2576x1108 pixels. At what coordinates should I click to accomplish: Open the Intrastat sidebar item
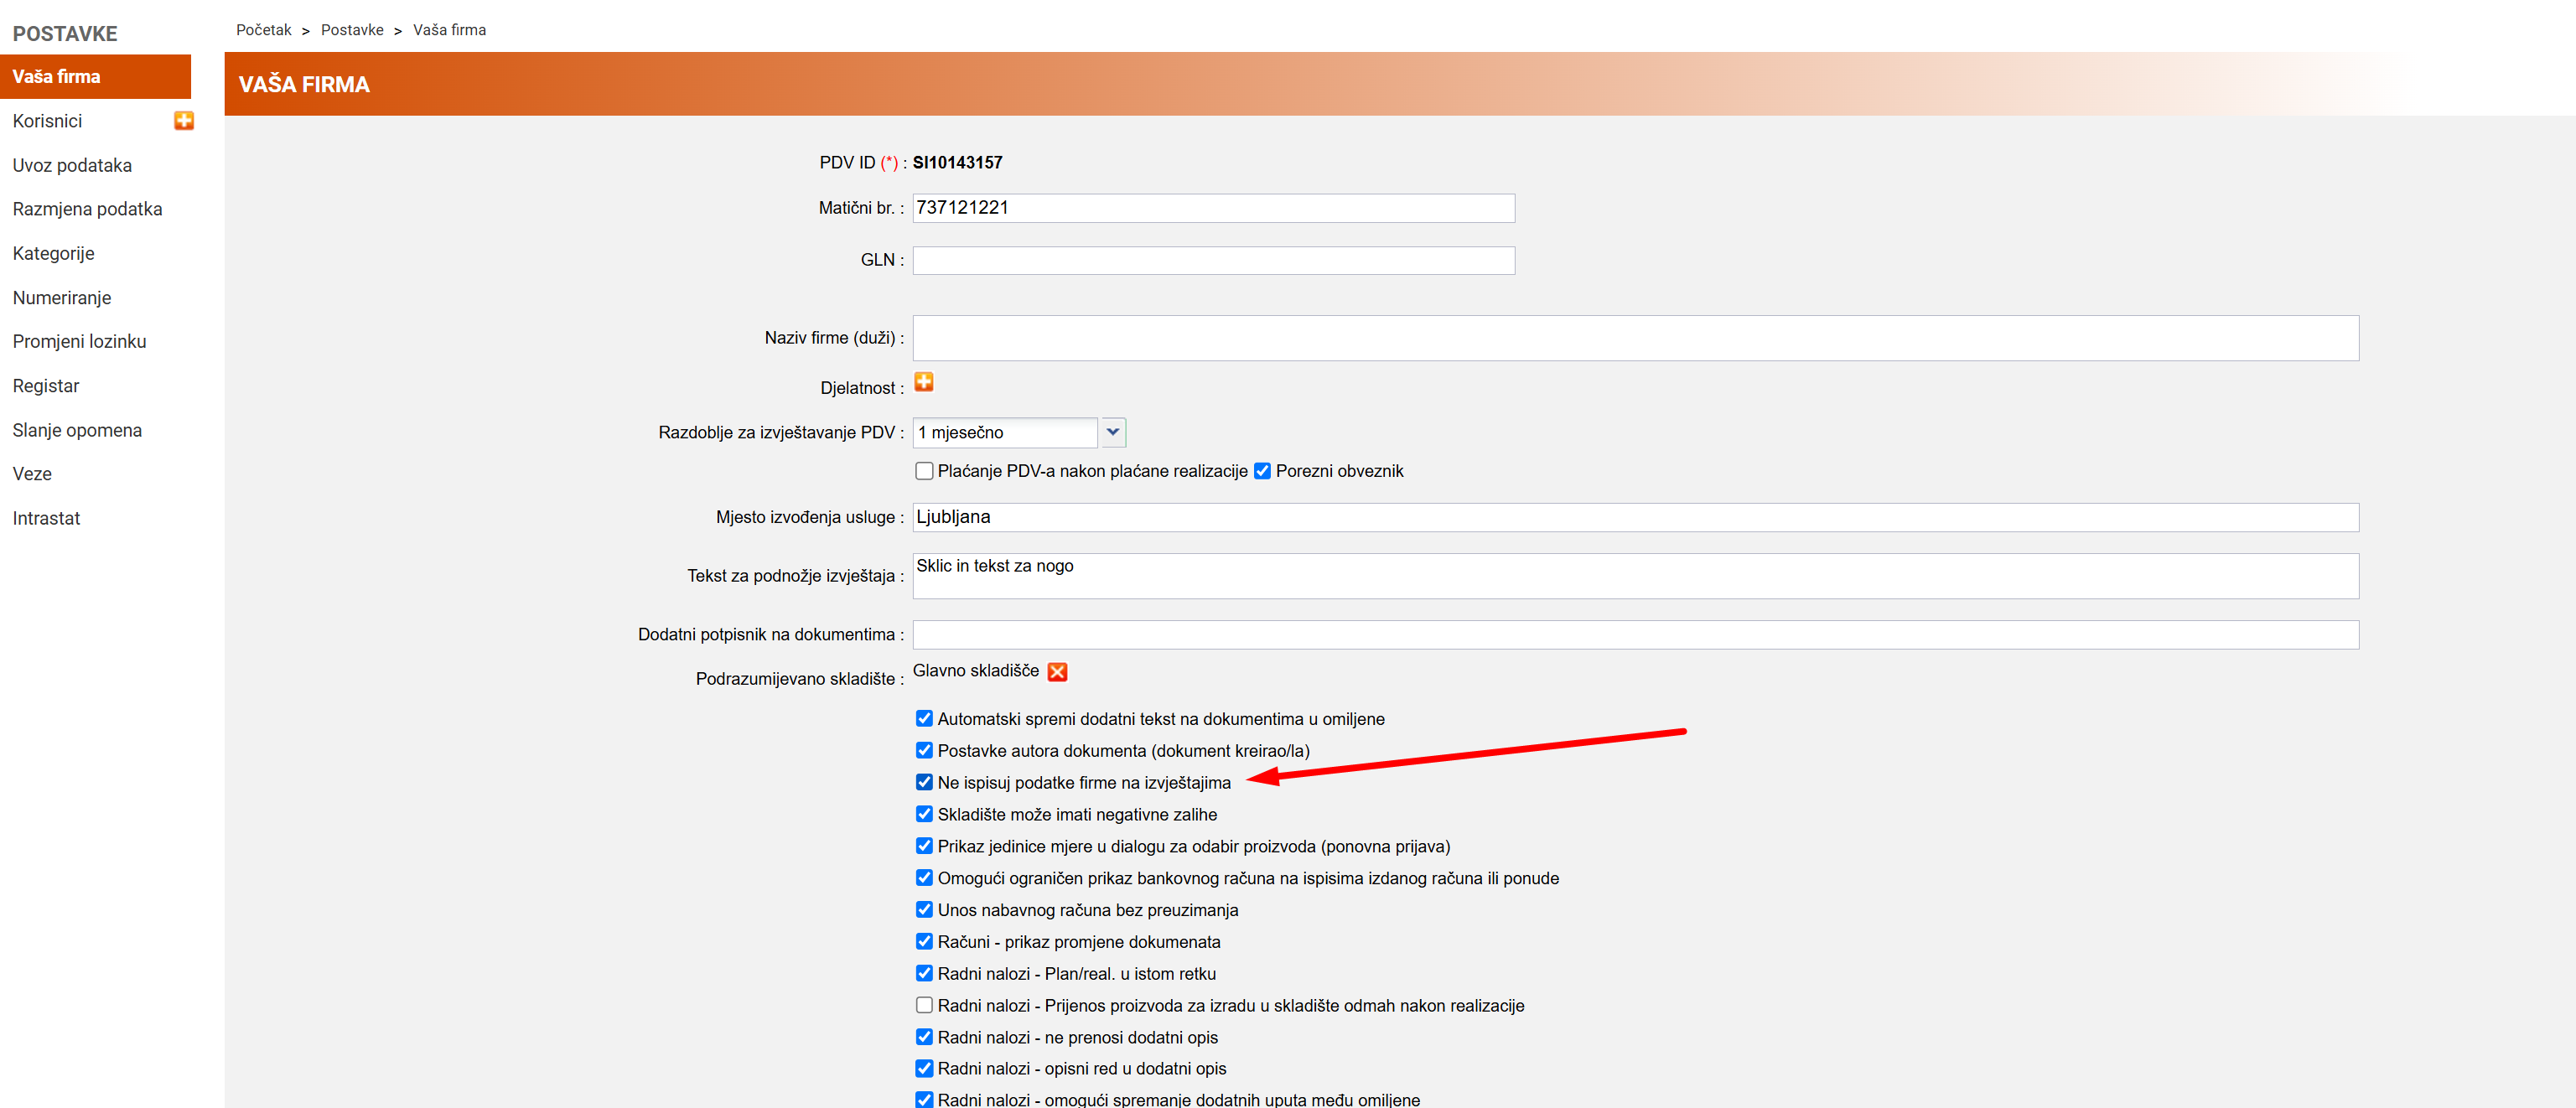pos(46,518)
